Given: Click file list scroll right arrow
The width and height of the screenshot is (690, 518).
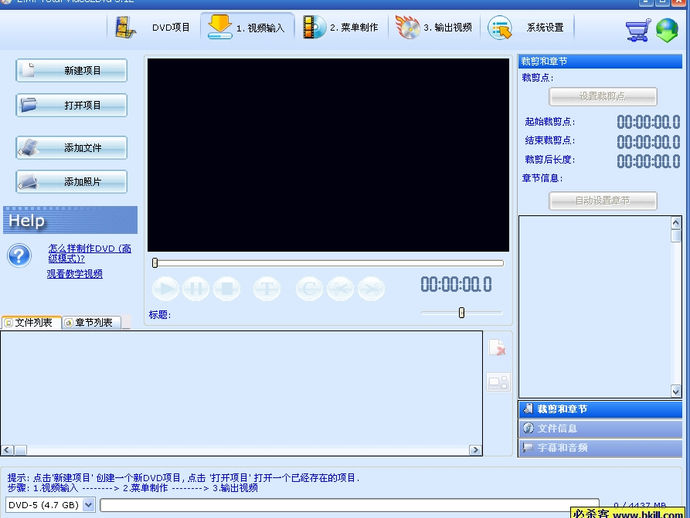Looking at the screenshot, I should coord(475,450).
